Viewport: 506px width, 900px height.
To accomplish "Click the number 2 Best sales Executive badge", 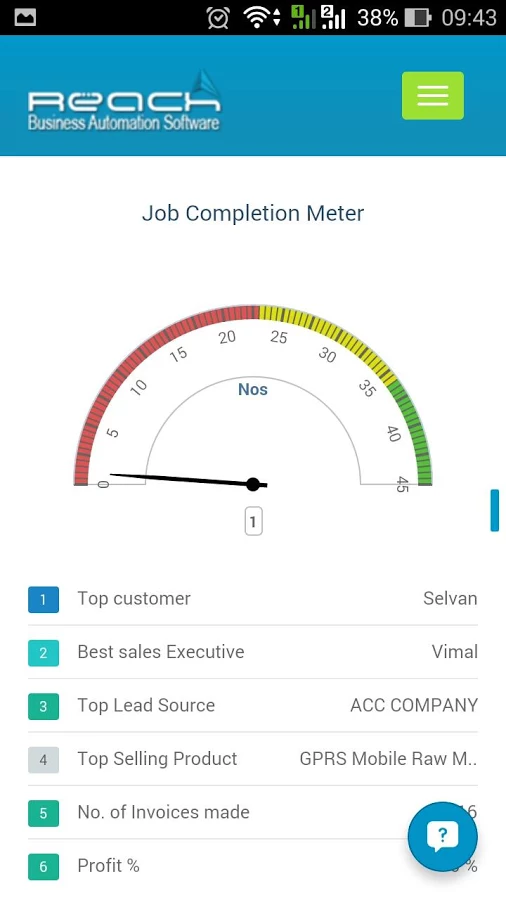I will pos(44,652).
